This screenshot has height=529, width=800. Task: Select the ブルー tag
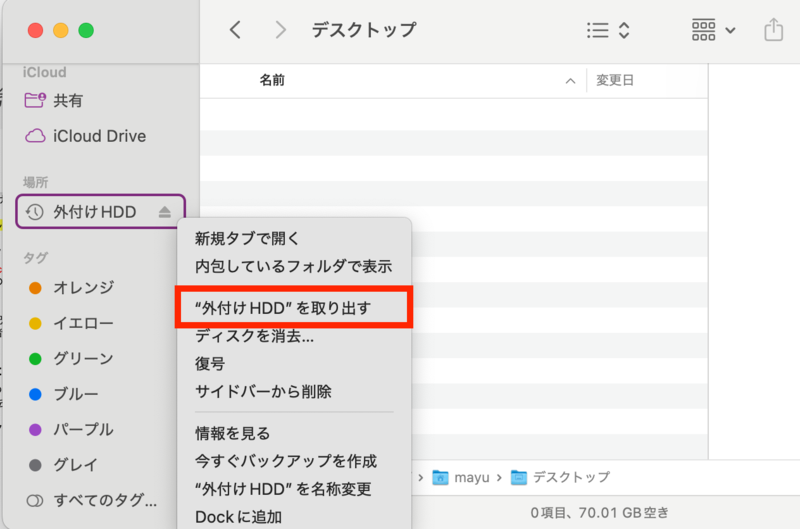(x=63, y=394)
